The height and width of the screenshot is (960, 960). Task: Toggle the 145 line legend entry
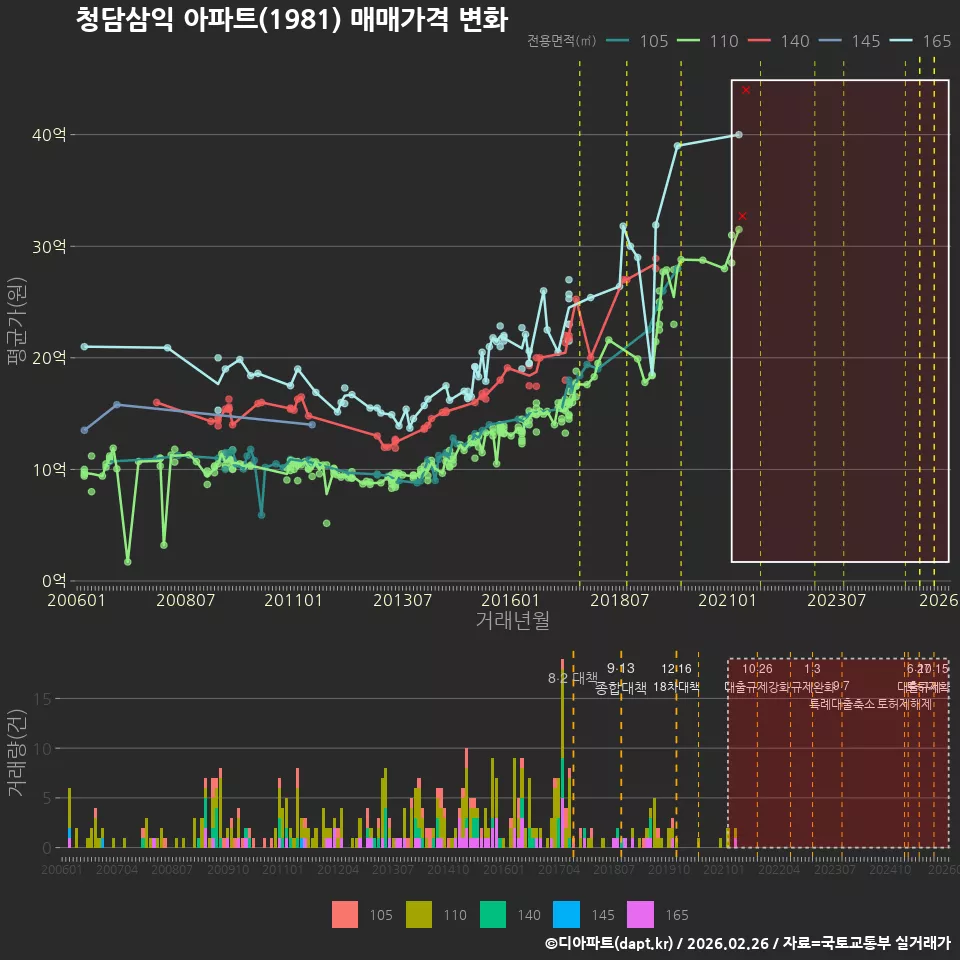[x=849, y=41]
